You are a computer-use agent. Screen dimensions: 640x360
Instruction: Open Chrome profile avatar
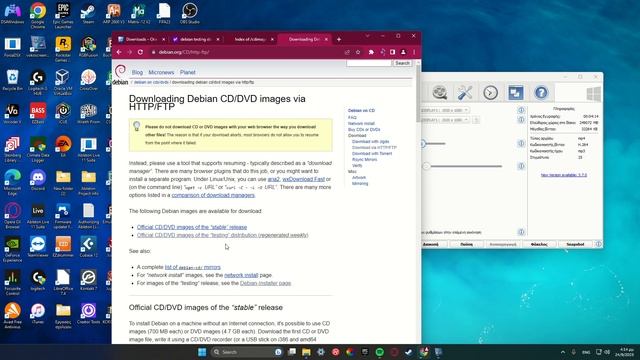pyautogui.click(x=403, y=52)
